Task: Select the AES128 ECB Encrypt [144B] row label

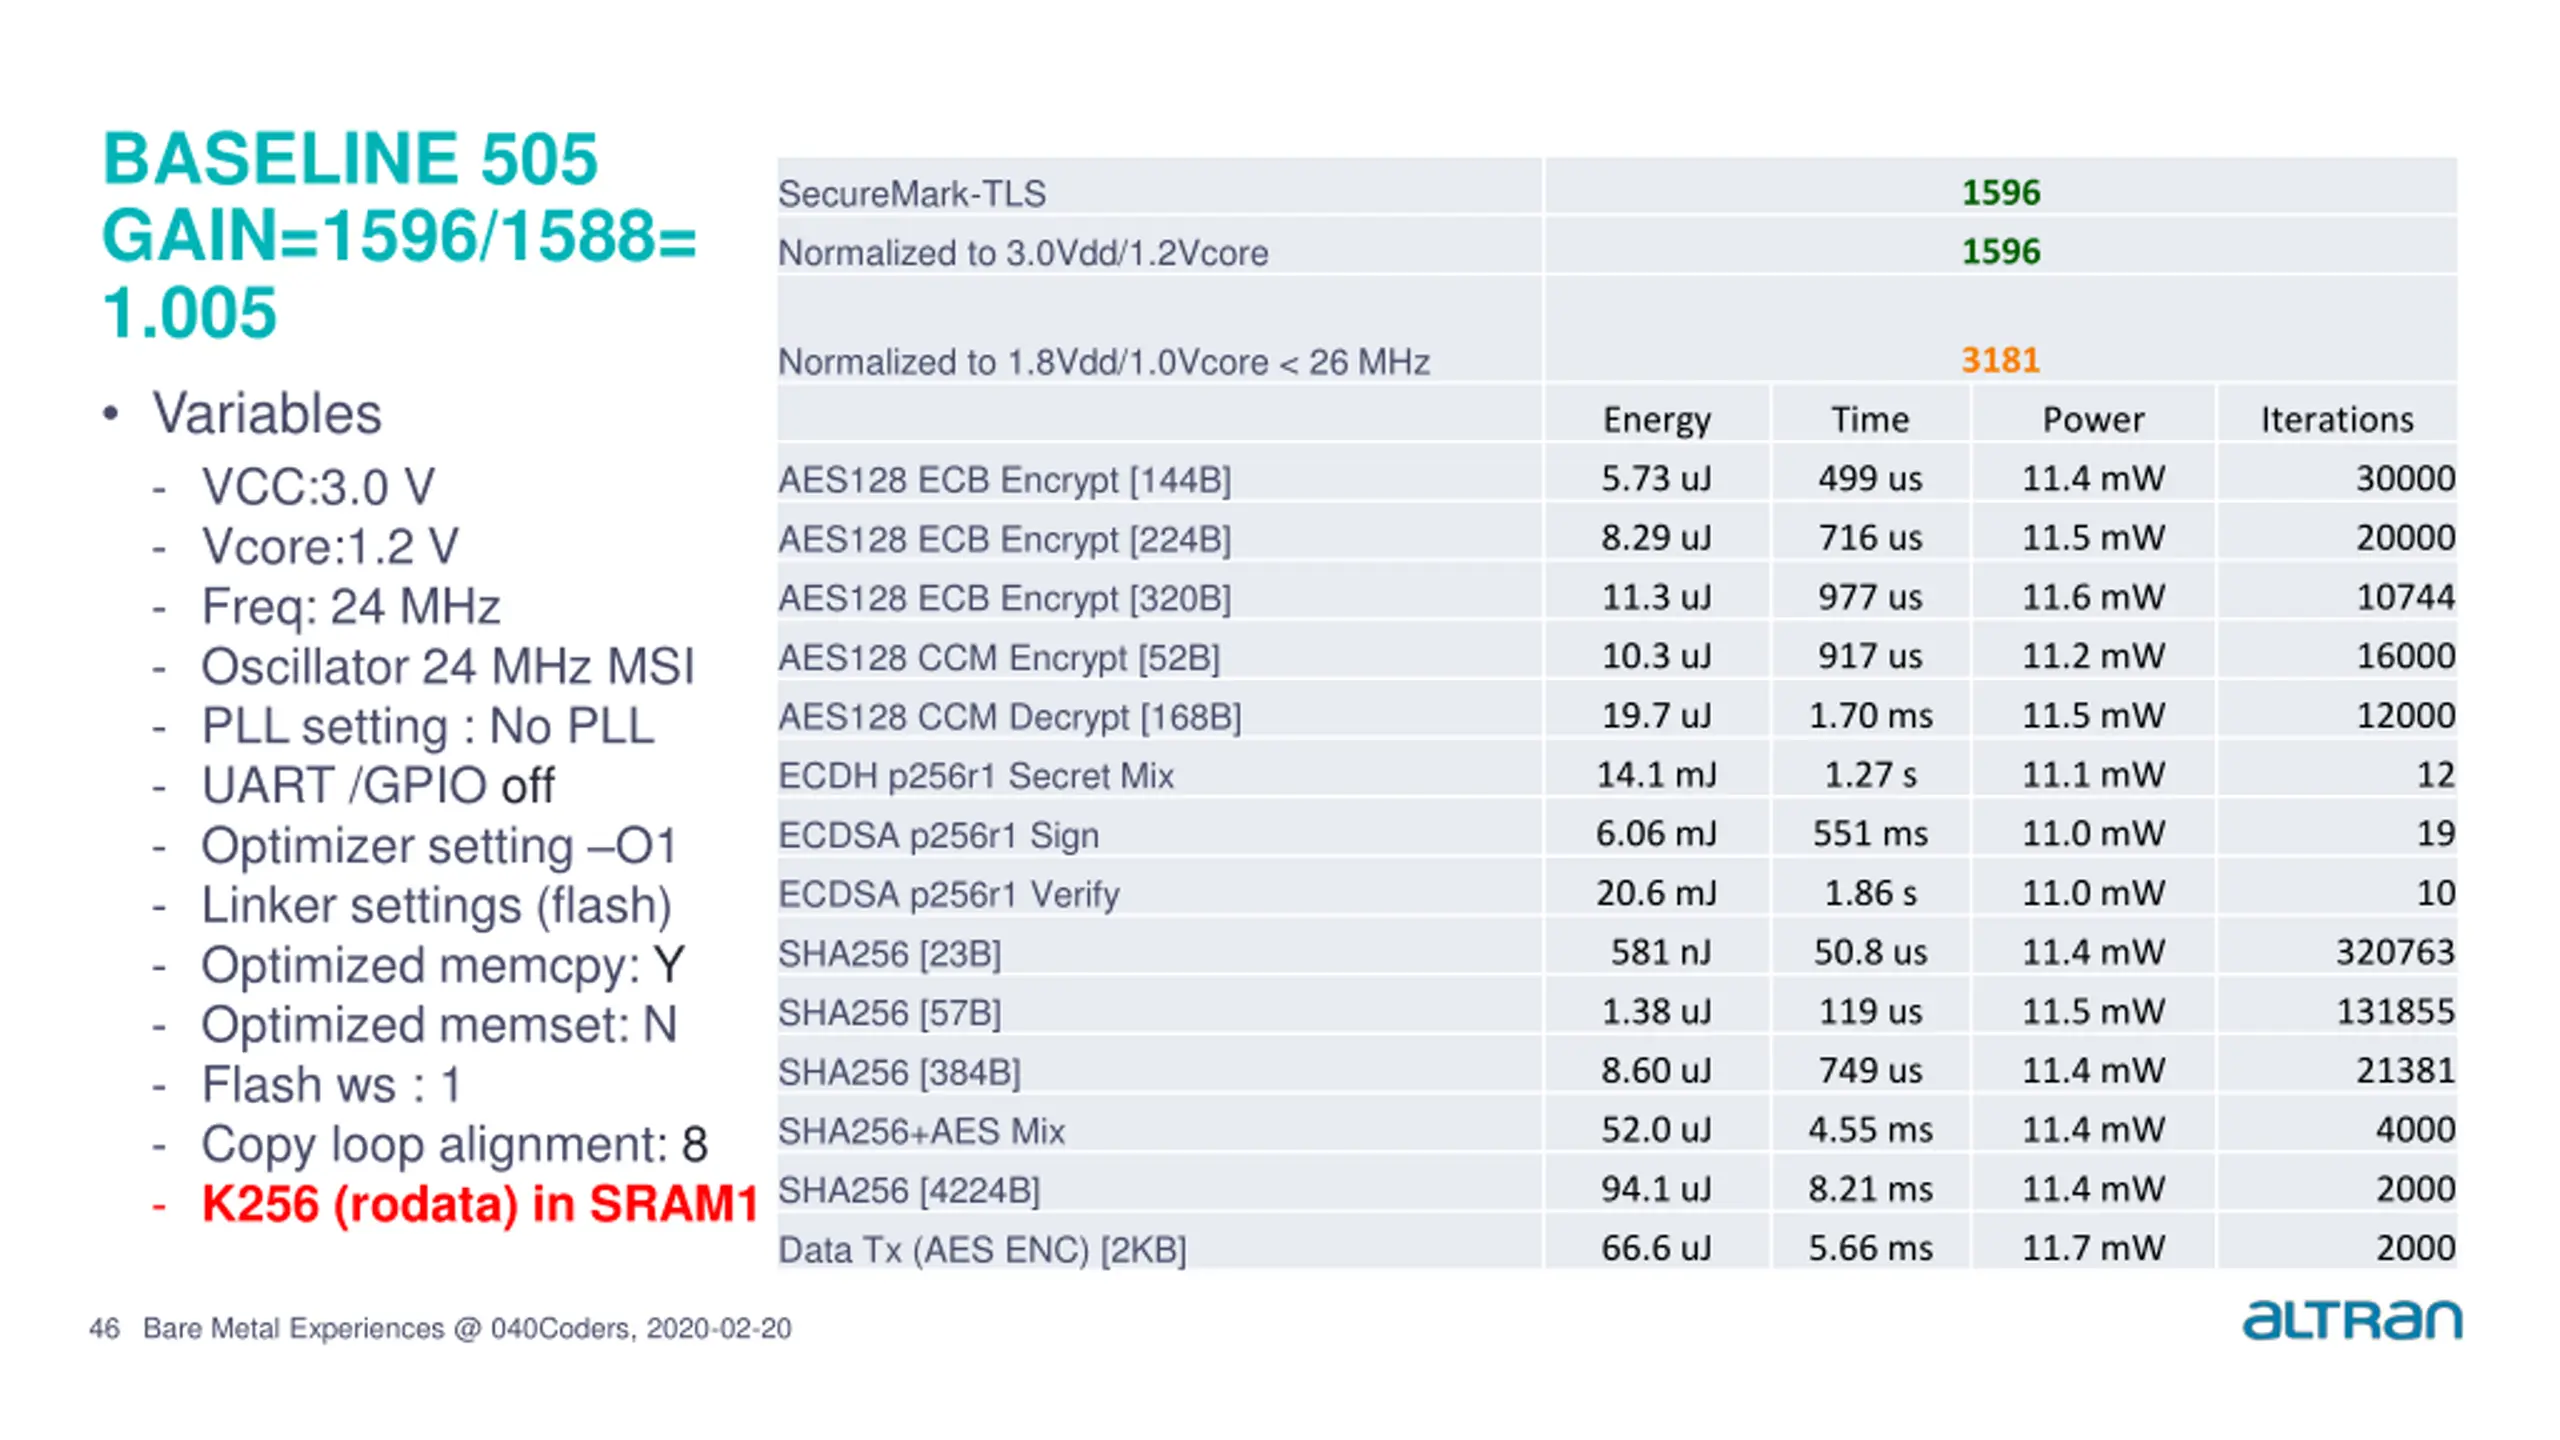Action: point(1004,480)
